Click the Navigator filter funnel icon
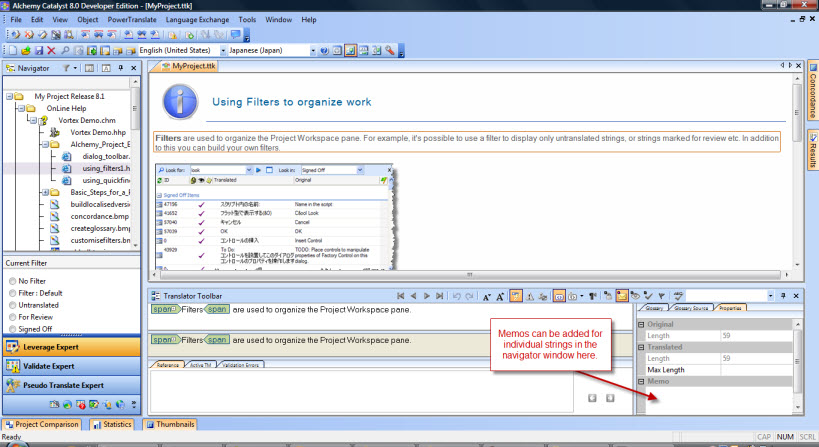819x447 pixels. click(66, 68)
